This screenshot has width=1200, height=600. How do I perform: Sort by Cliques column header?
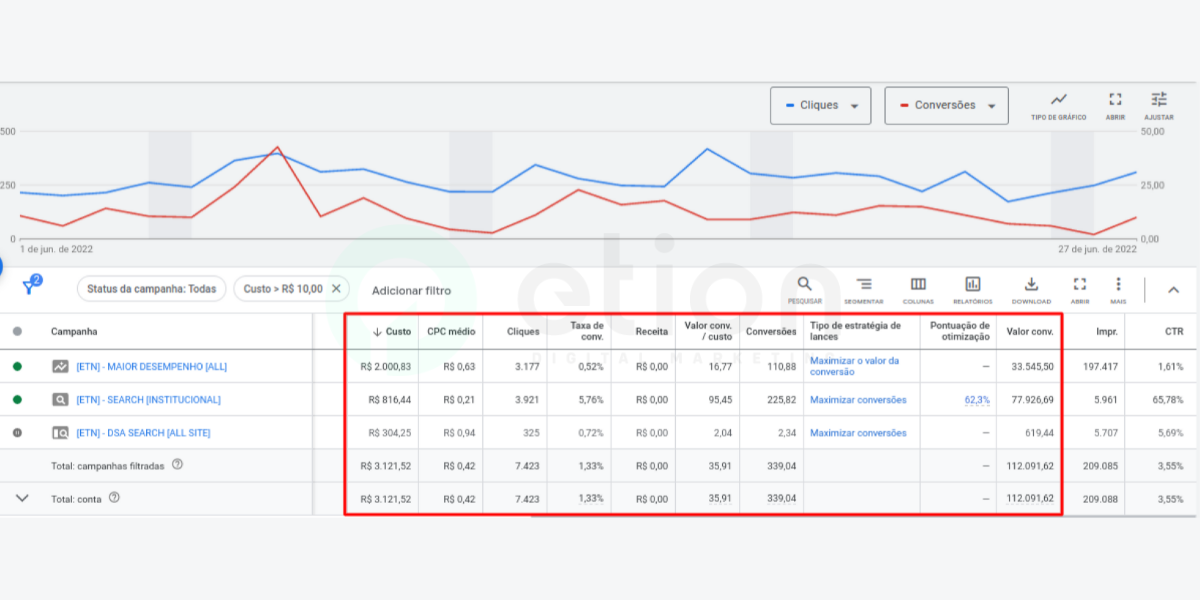click(523, 331)
